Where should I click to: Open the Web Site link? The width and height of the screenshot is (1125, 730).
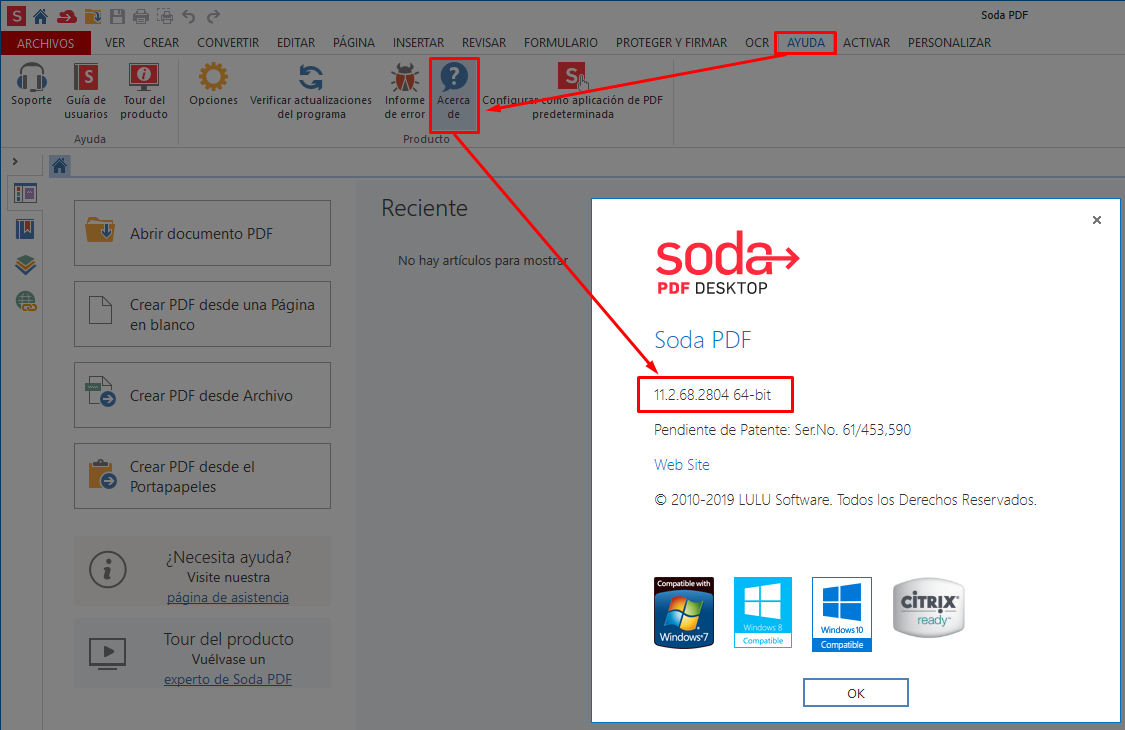click(x=682, y=464)
